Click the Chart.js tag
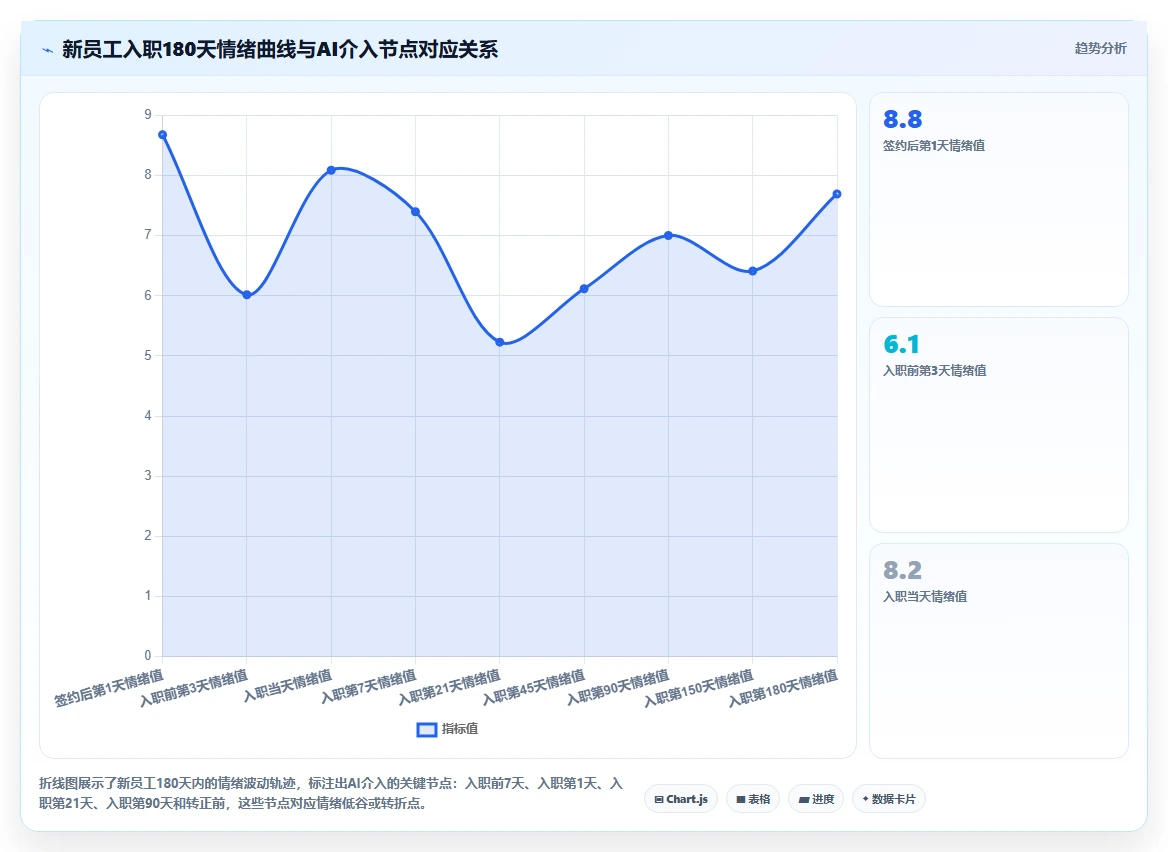Image resolution: width=1168 pixels, height=852 pixels. [681, 799]
